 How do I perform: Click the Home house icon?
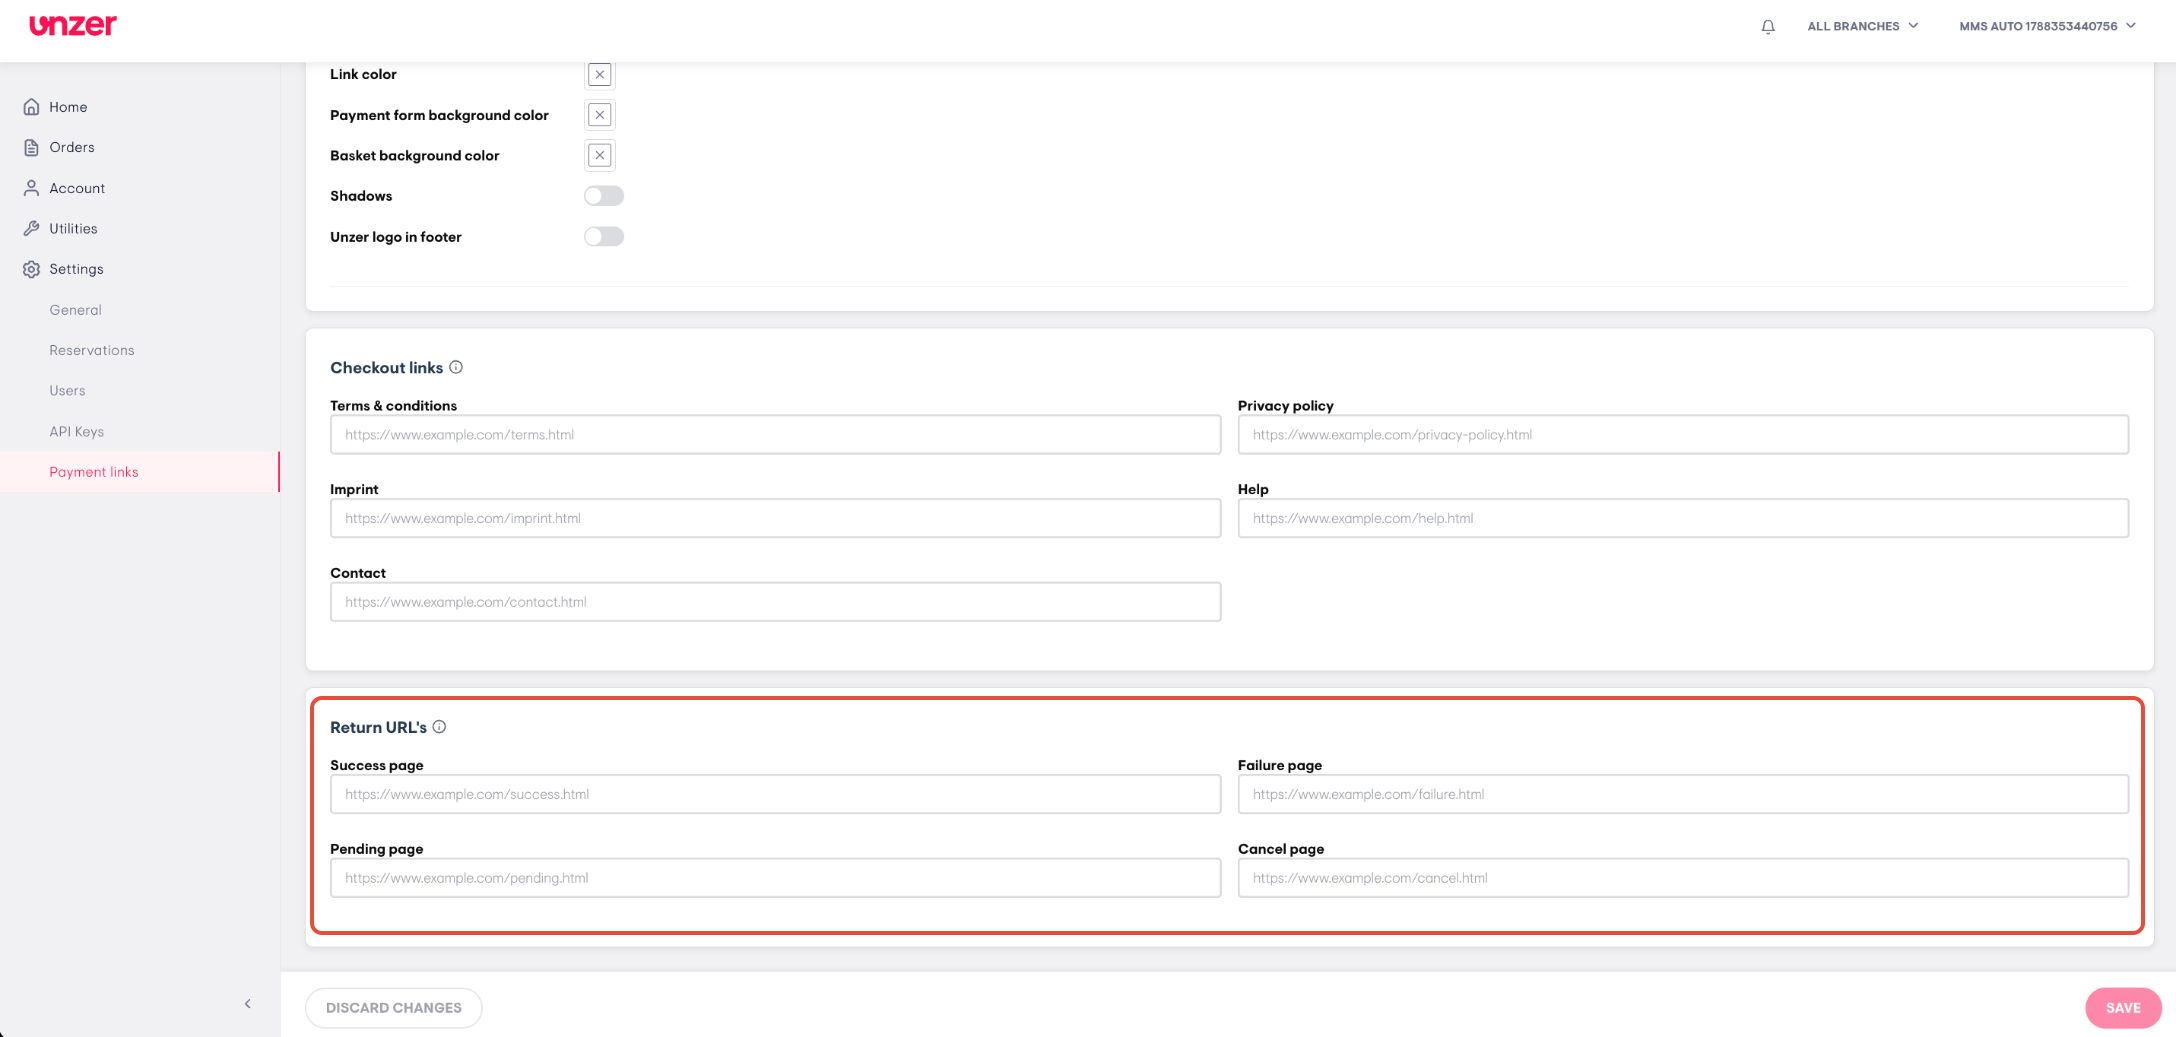32,107
